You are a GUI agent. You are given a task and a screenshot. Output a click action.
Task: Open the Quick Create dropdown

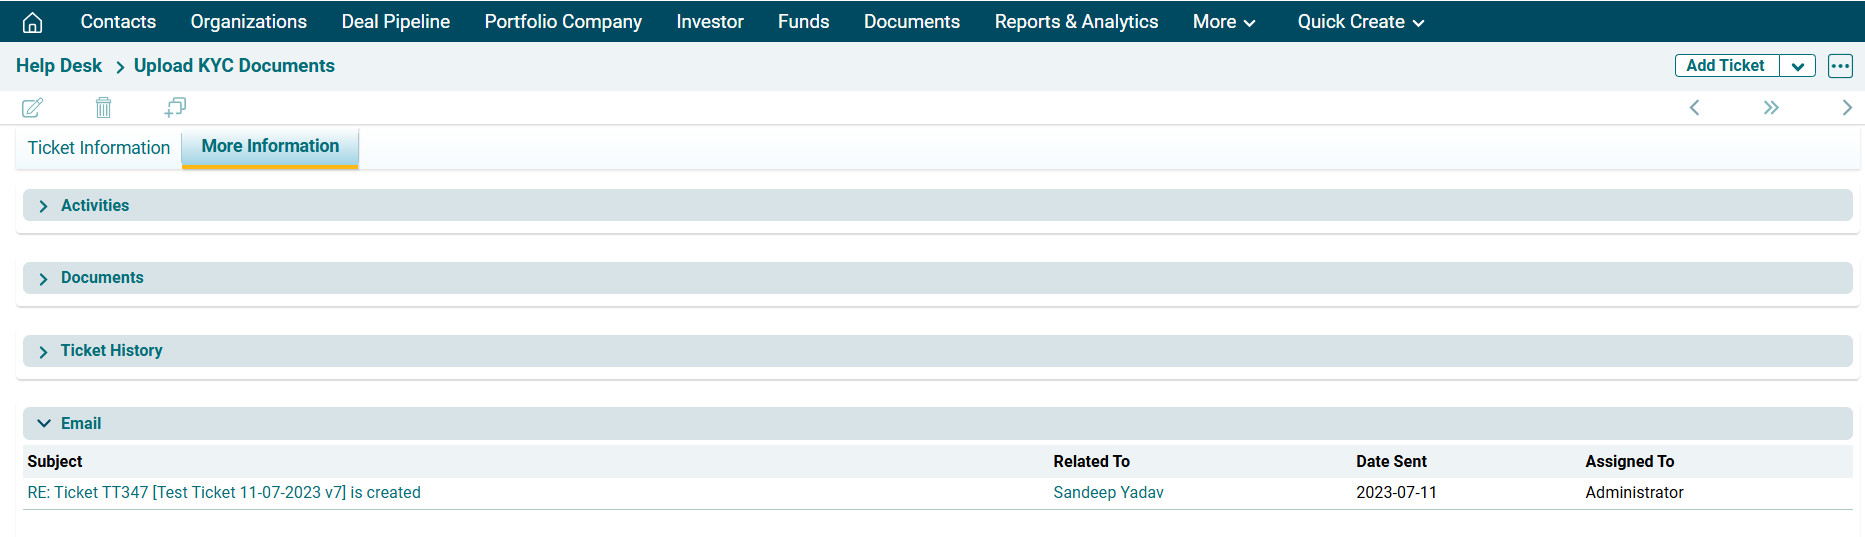1360,22
